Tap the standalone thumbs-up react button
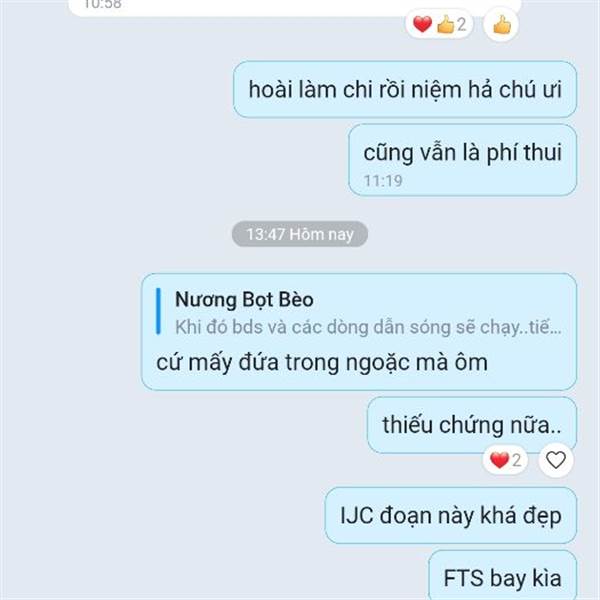 coord(501,25)
